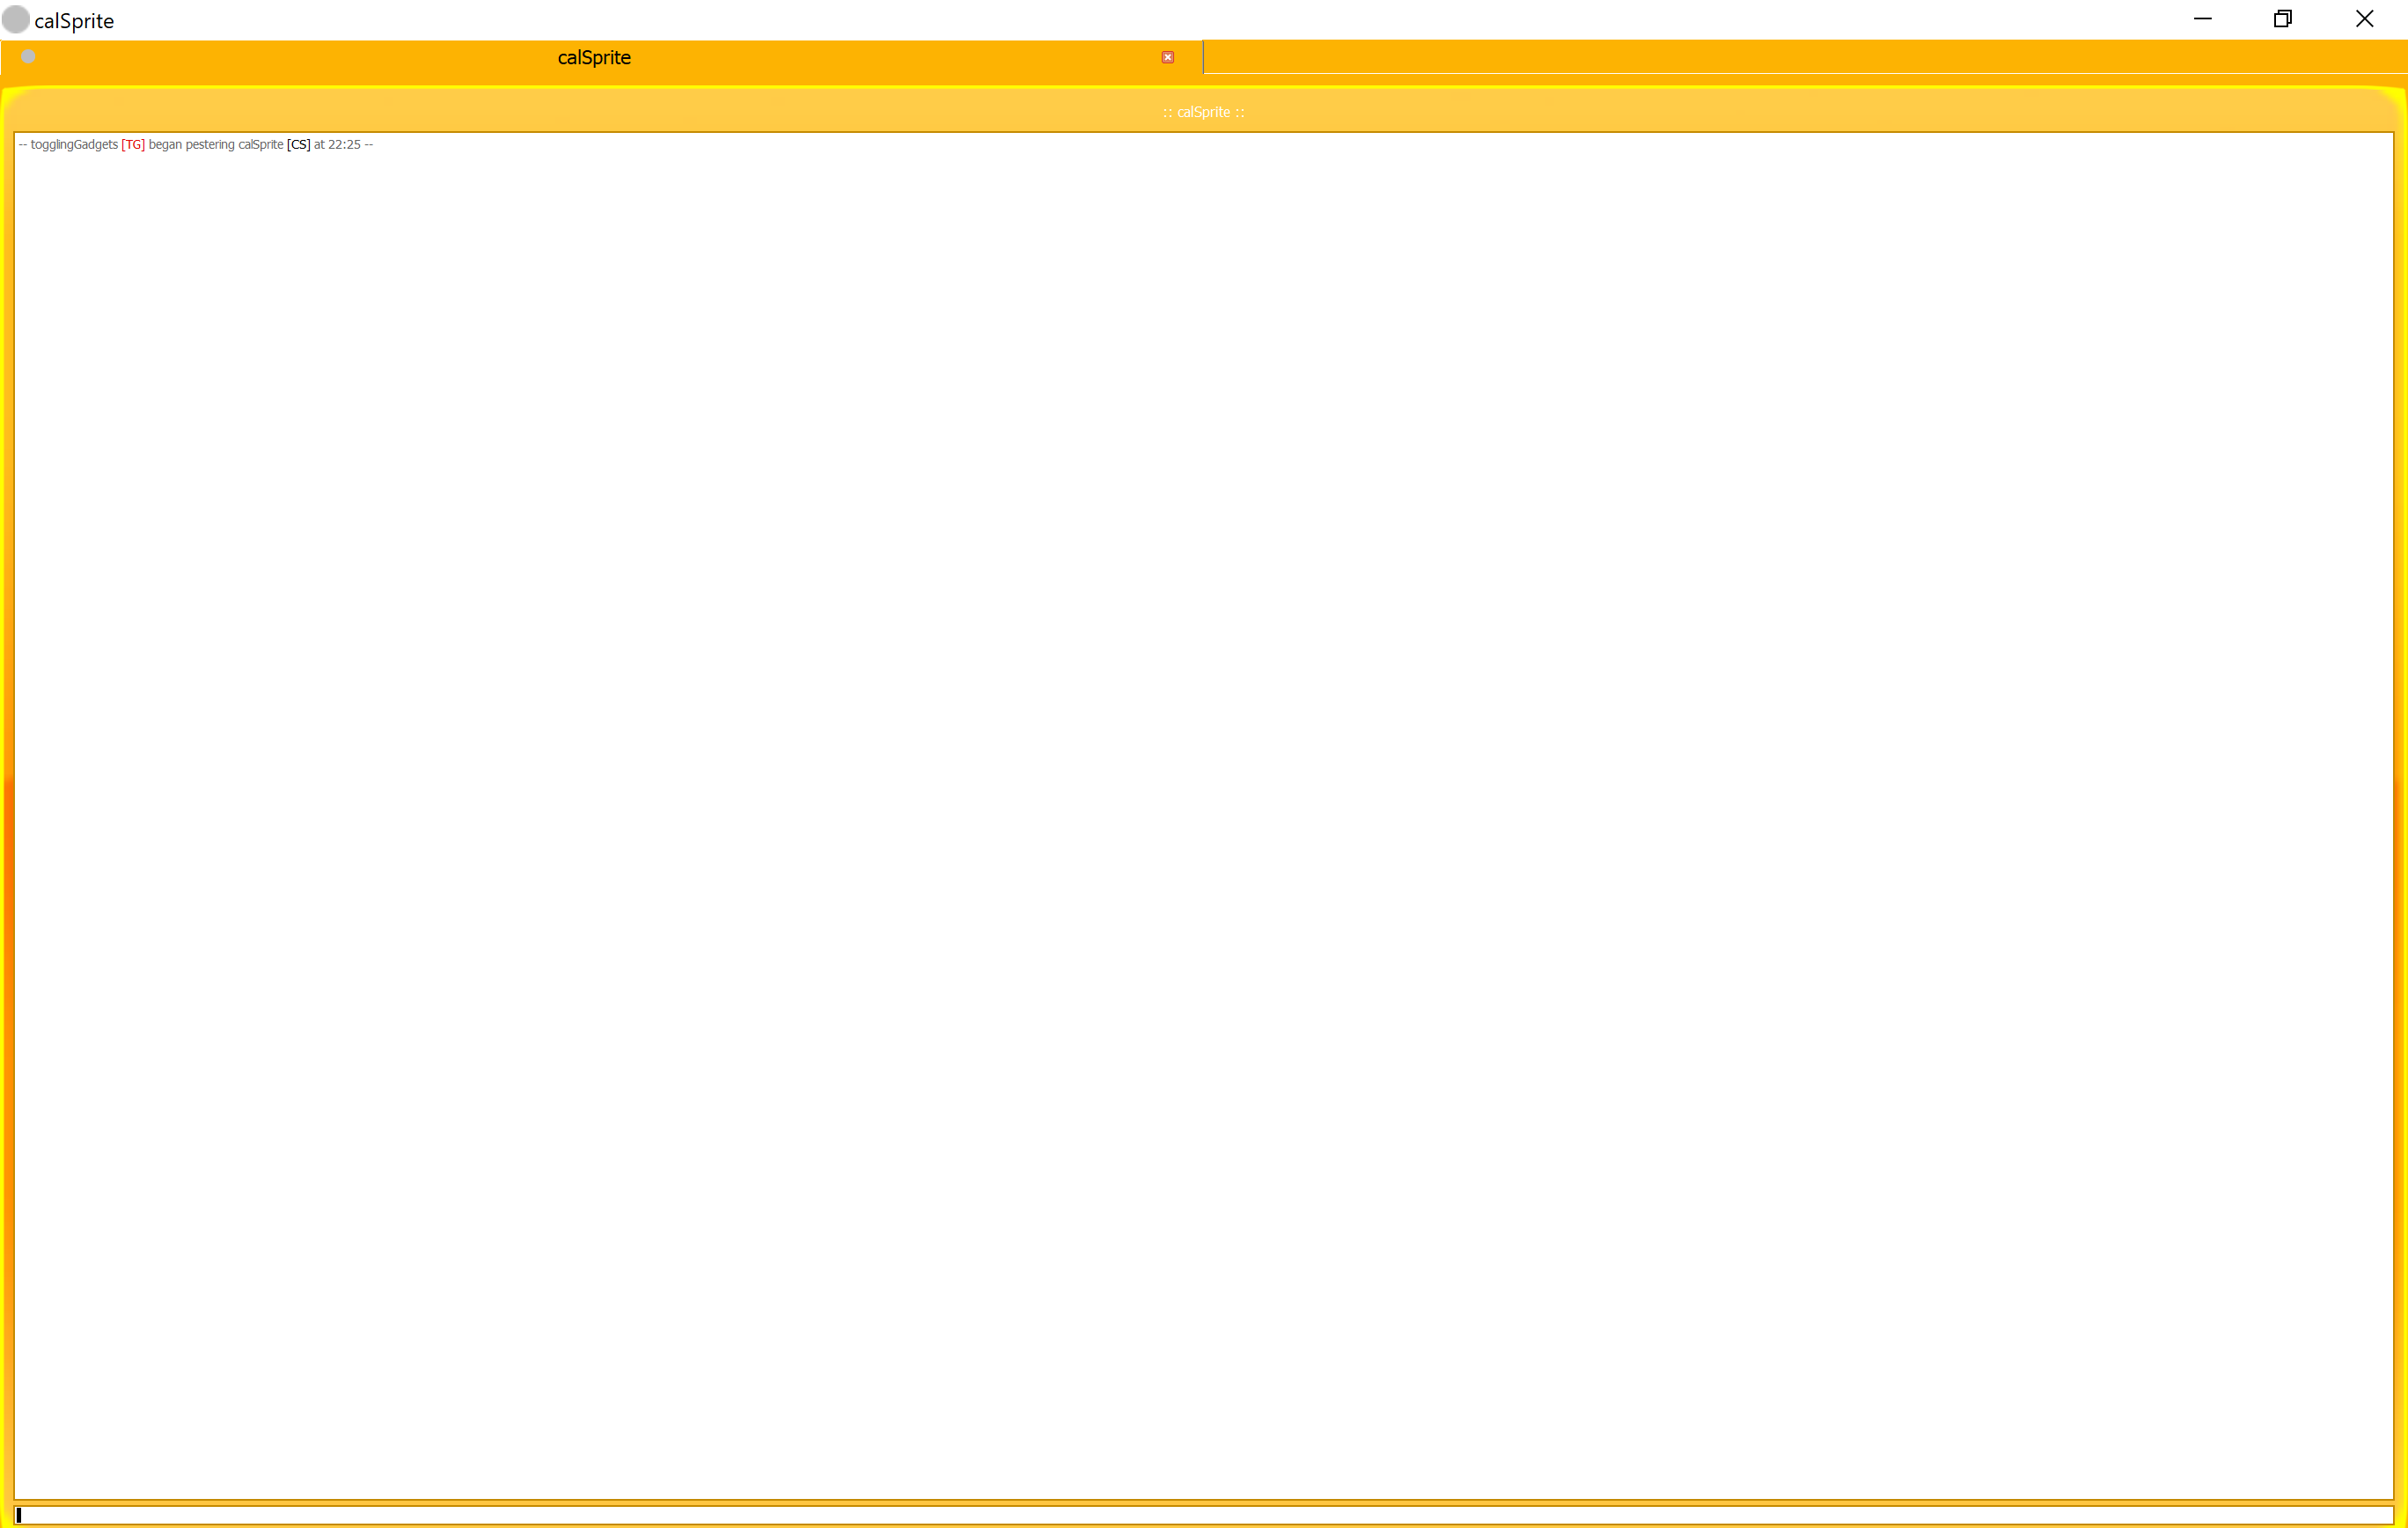
Task: Click the red [TG] handle tag
Action: [x=133, y=145]
